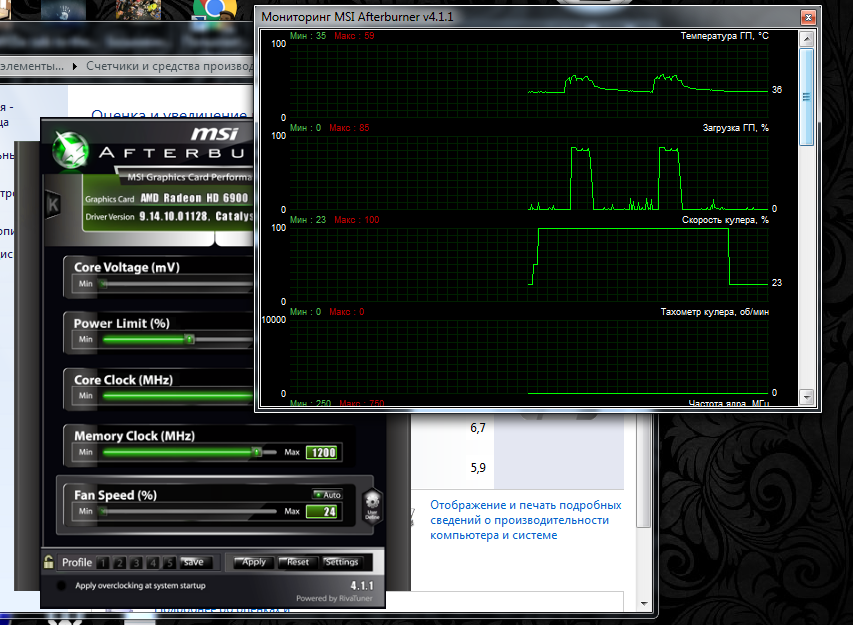The width and height of the screenshot is (853, 625).
Task: Click the monitoring window scrollbar thumb
Action: (x=807, y=97)
